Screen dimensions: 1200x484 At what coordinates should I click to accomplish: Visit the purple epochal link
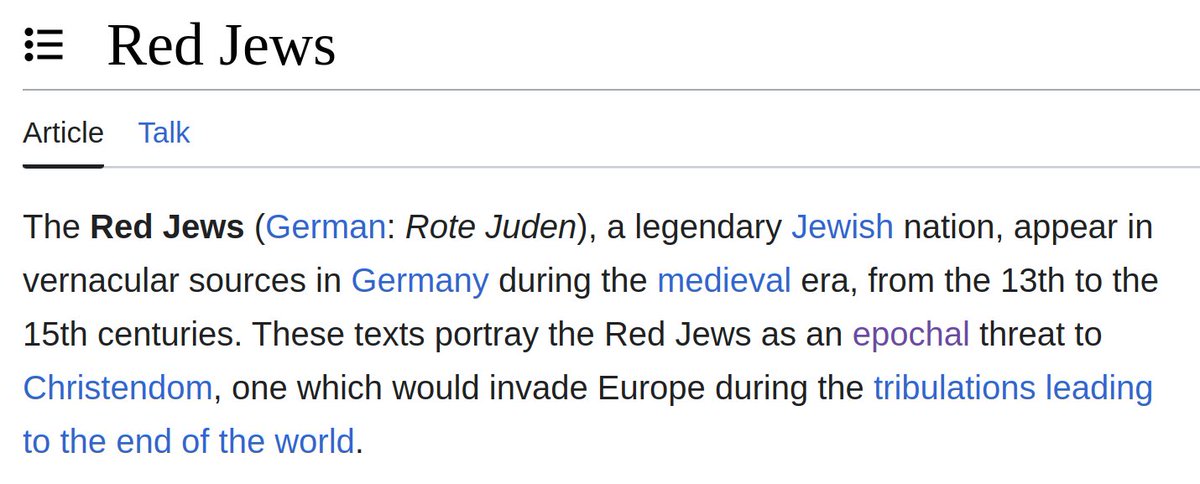coord(911,333)
